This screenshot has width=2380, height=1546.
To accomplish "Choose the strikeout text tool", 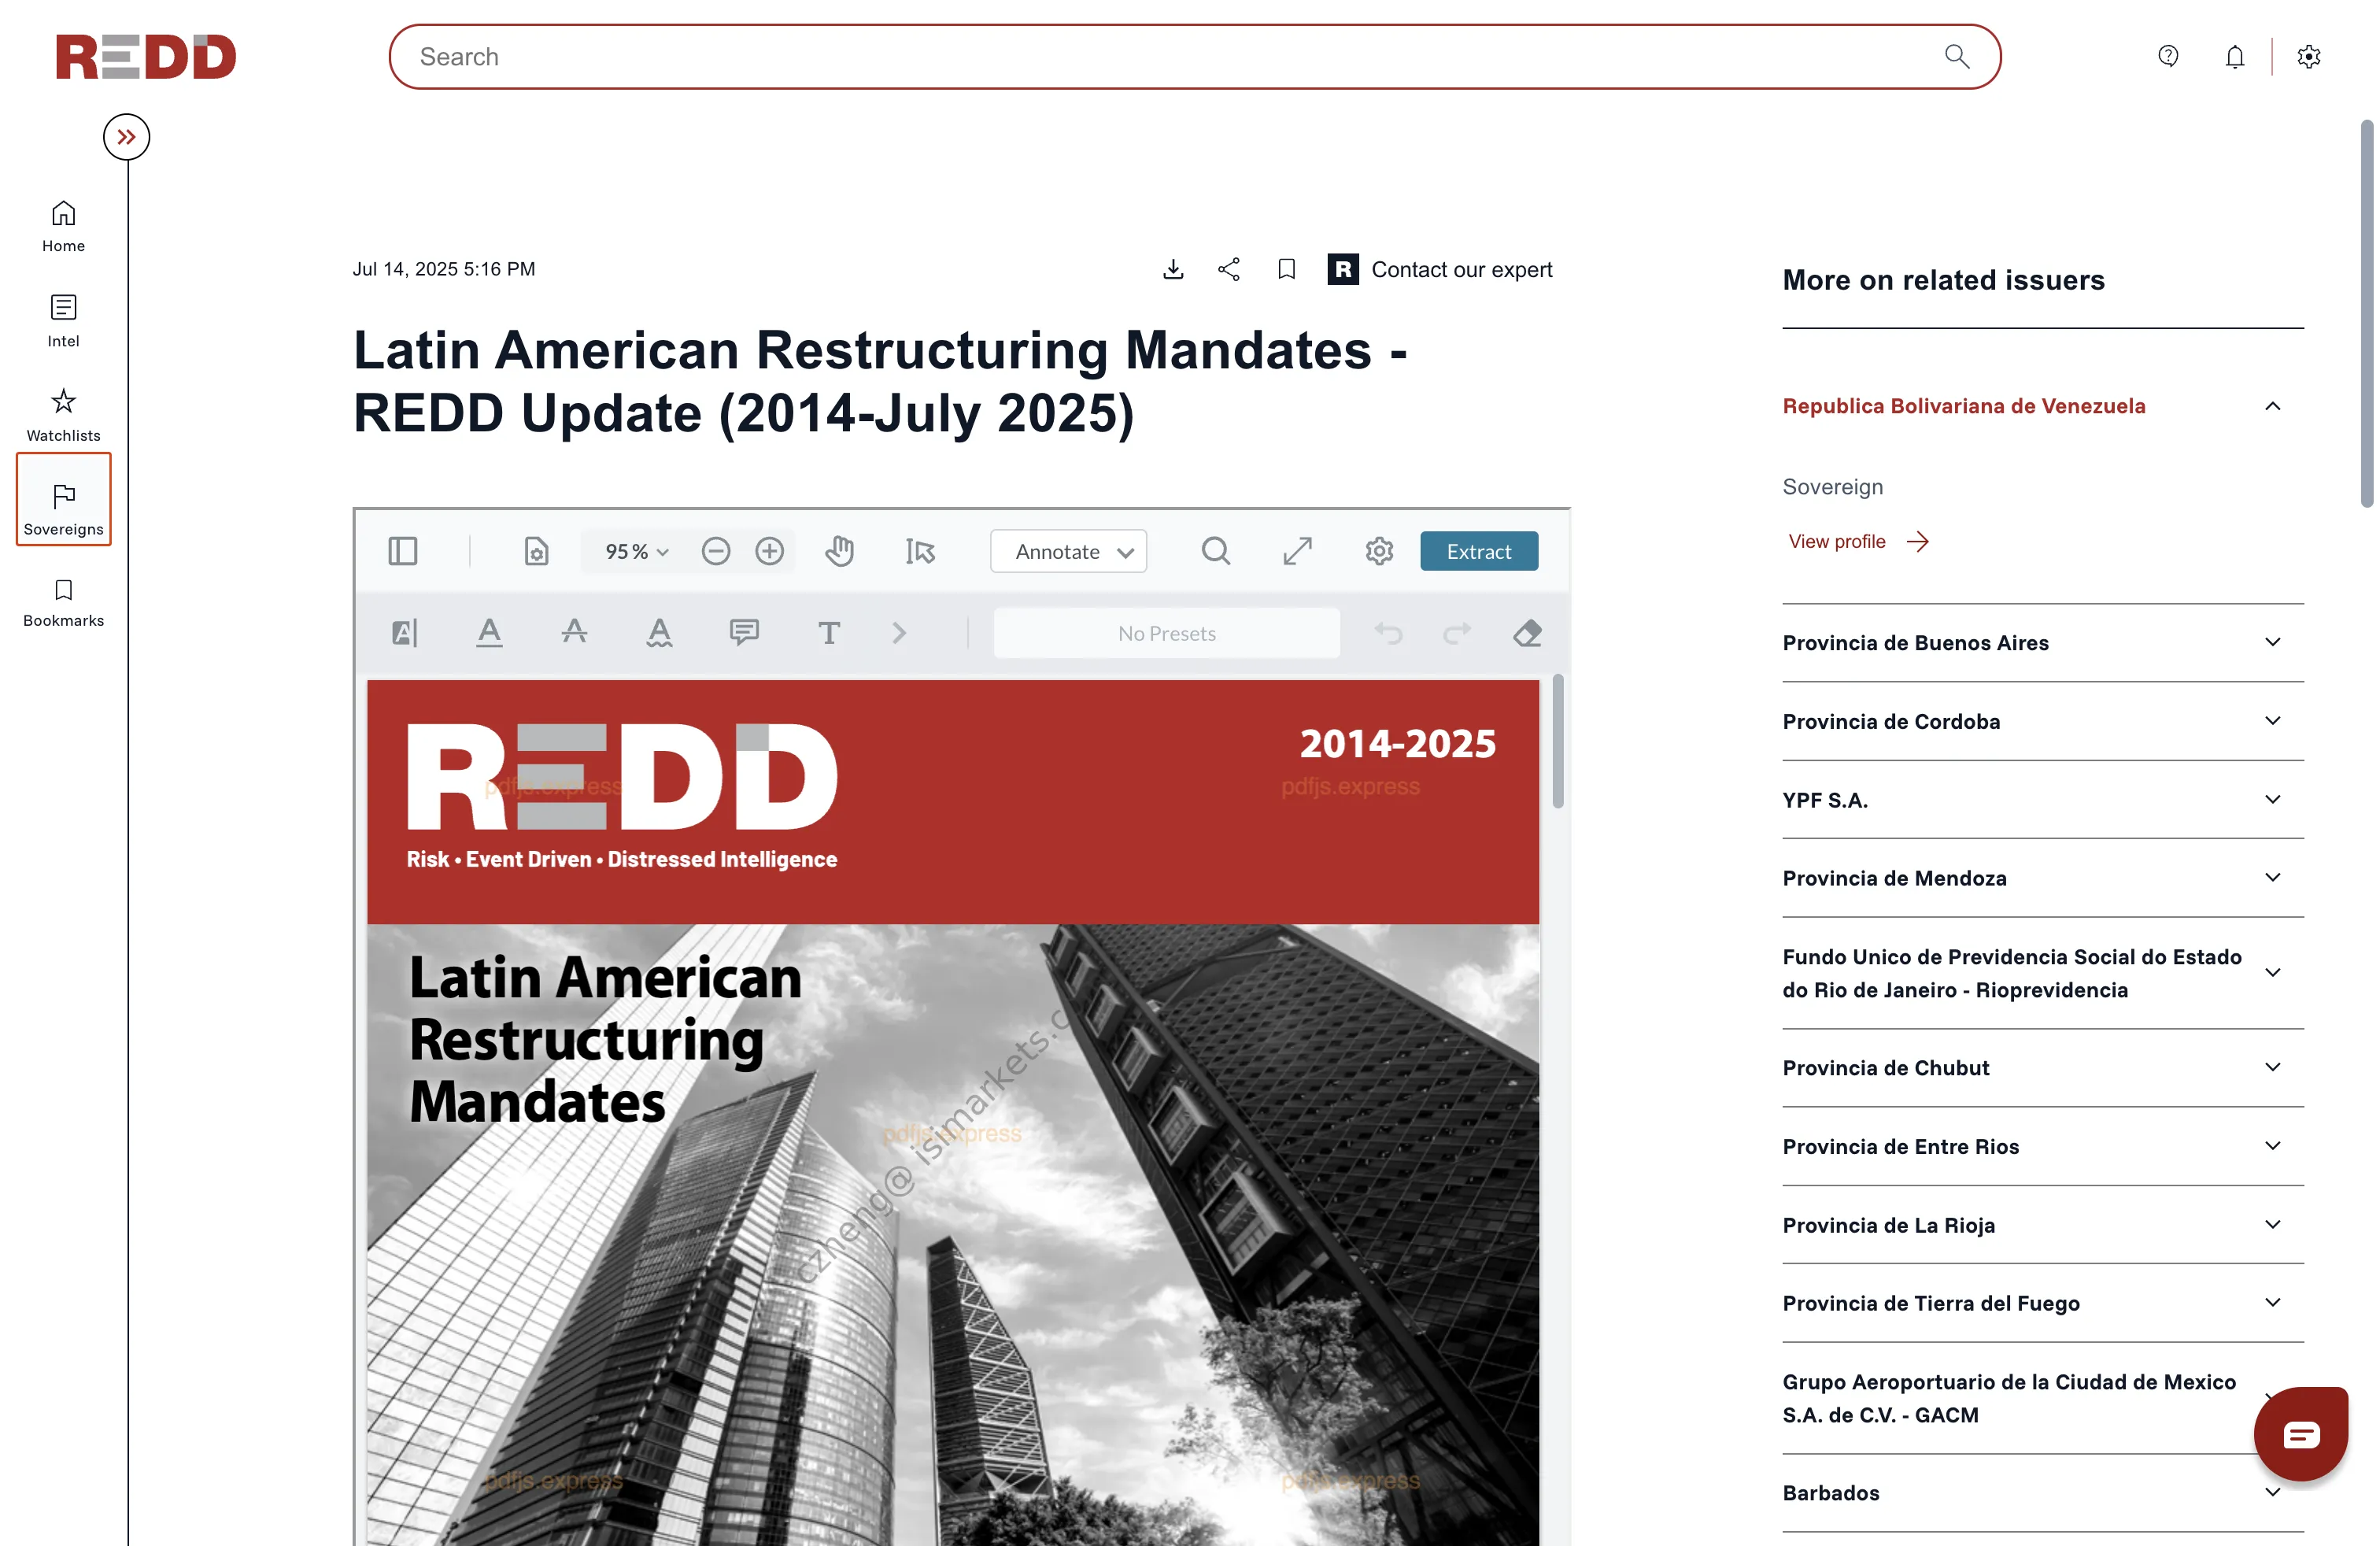I will (574, 633).
